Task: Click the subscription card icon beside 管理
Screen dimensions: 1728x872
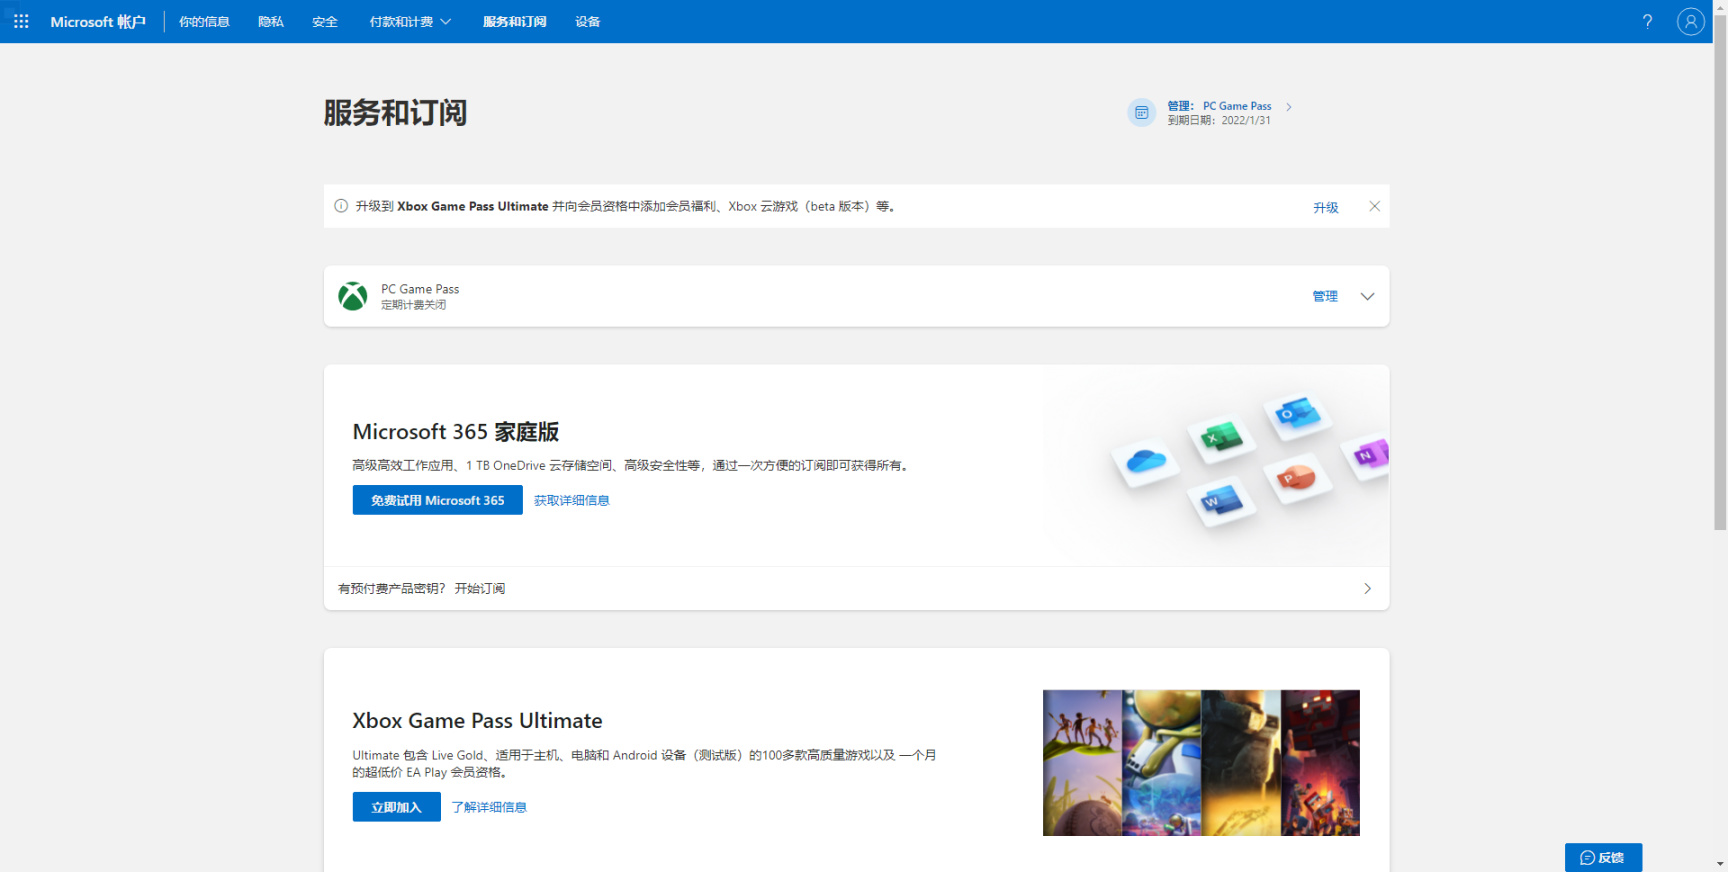Action: pyautogui.click(x=1141, y=113)
